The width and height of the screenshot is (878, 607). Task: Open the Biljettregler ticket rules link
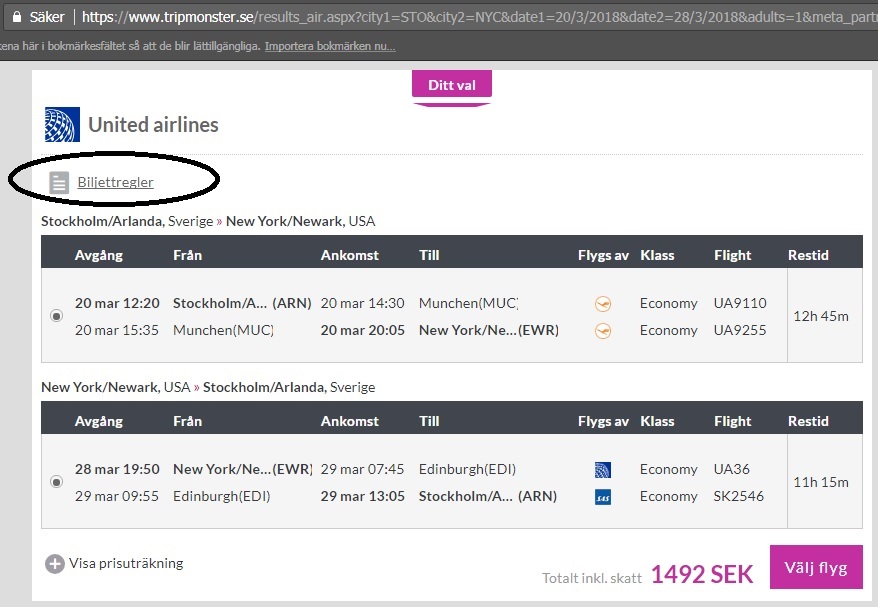pos(115,182)
